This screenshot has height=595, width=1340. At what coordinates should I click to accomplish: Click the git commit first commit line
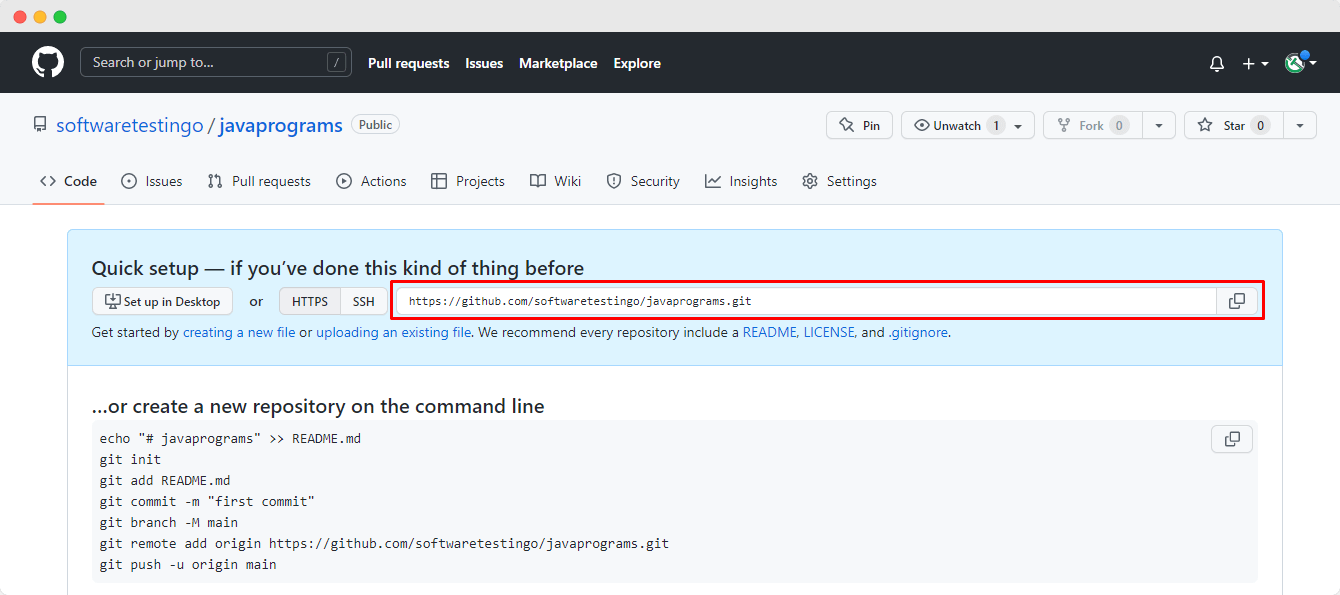(x=207, y=501)
